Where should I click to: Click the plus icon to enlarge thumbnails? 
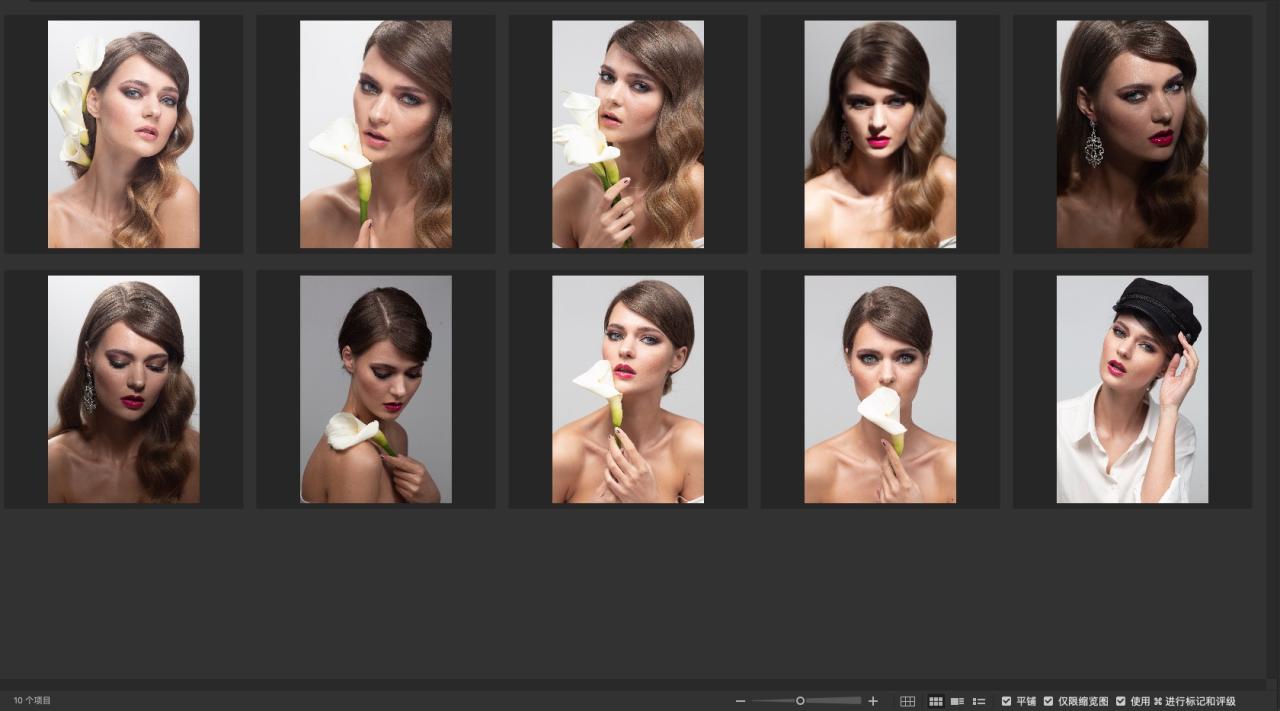tap(873, 701)
